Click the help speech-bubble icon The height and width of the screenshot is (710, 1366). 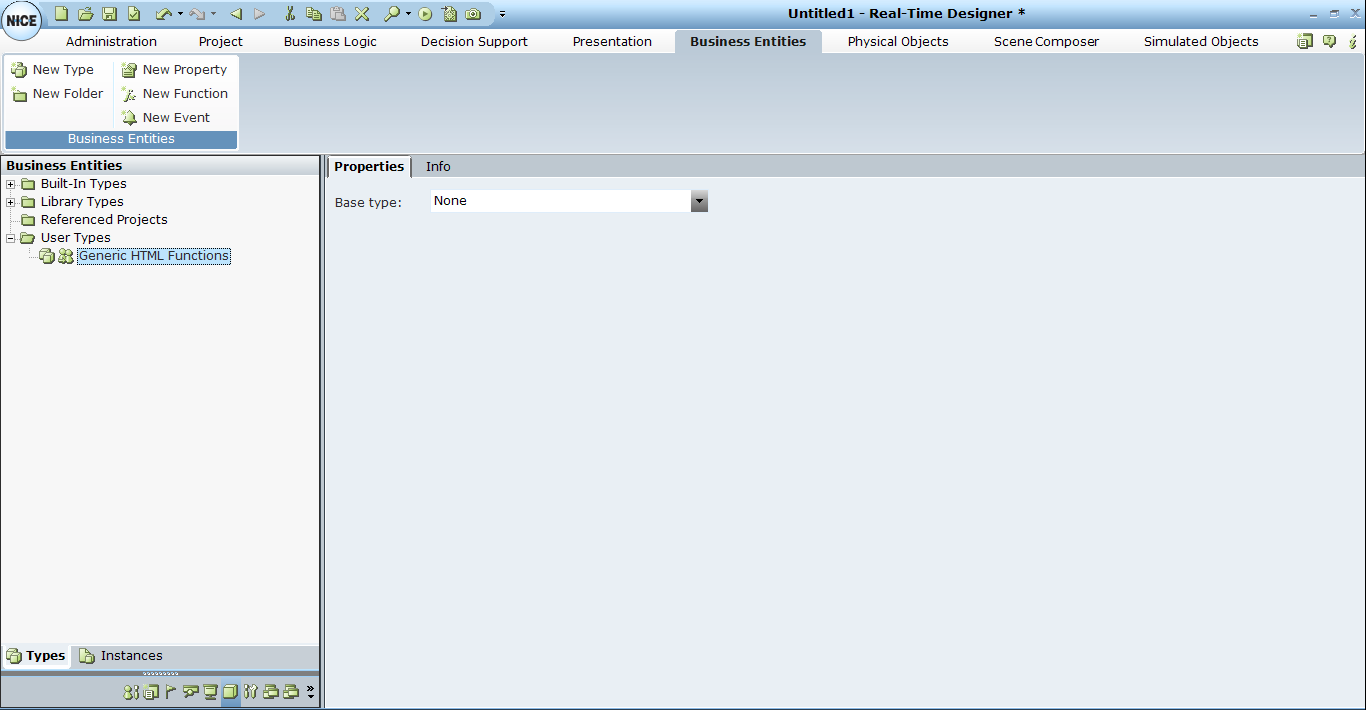(1329, 41)
